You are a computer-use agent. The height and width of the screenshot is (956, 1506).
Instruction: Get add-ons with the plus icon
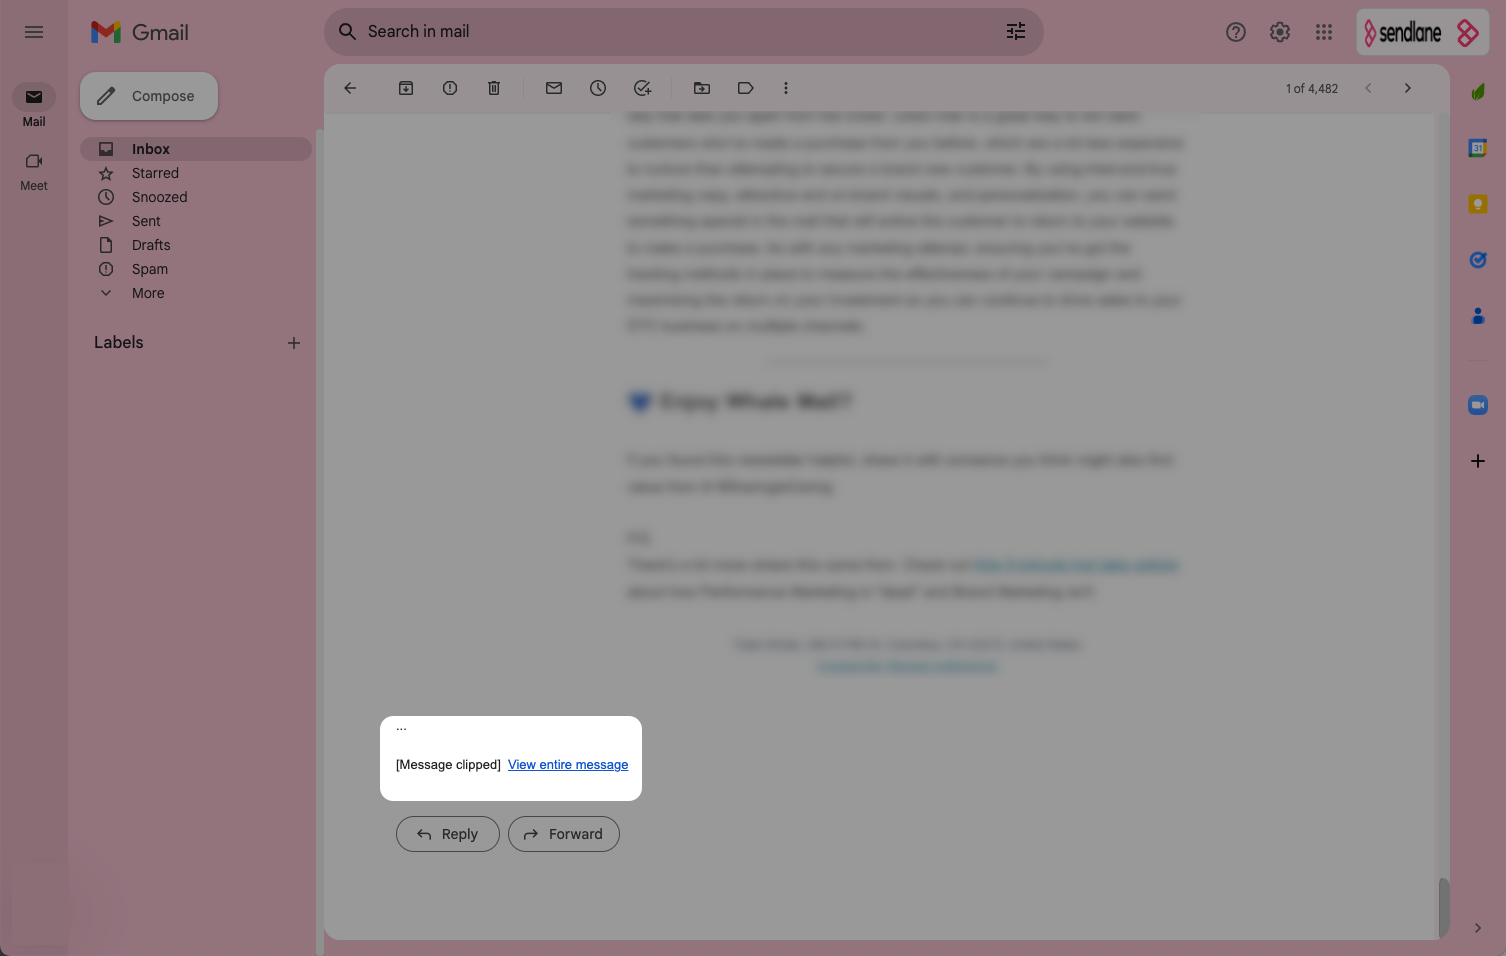[x=1478, y=461]
